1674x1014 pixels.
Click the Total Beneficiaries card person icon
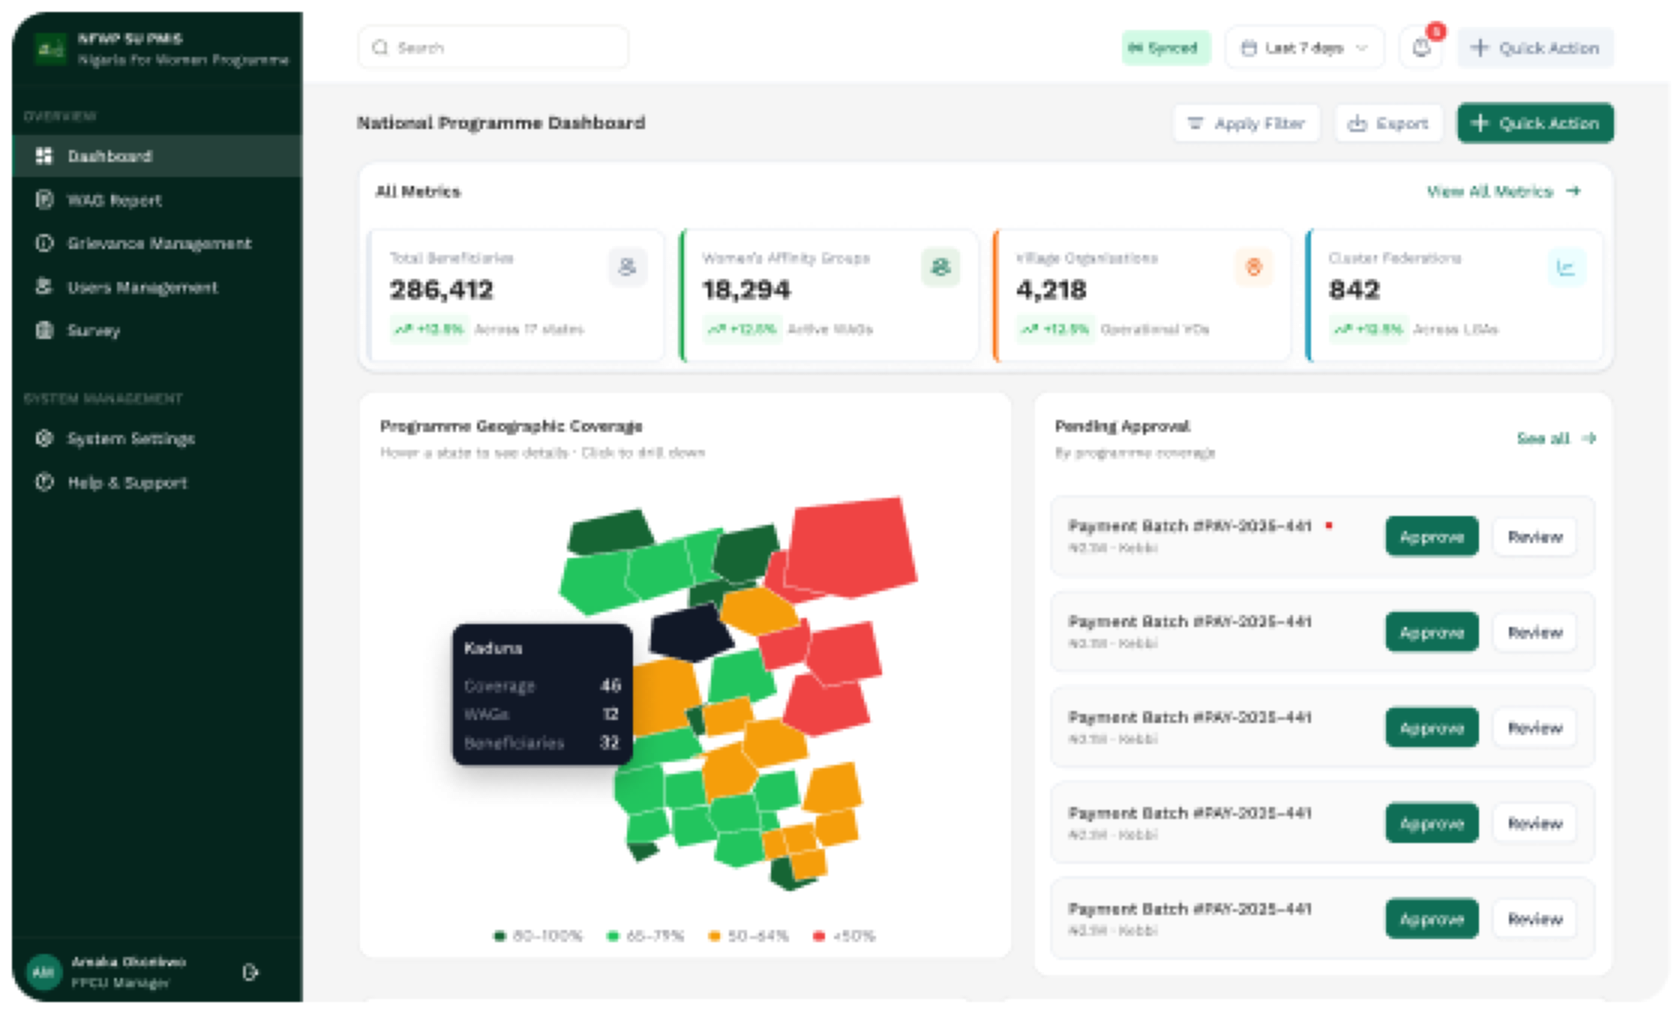tap(627, 267)
